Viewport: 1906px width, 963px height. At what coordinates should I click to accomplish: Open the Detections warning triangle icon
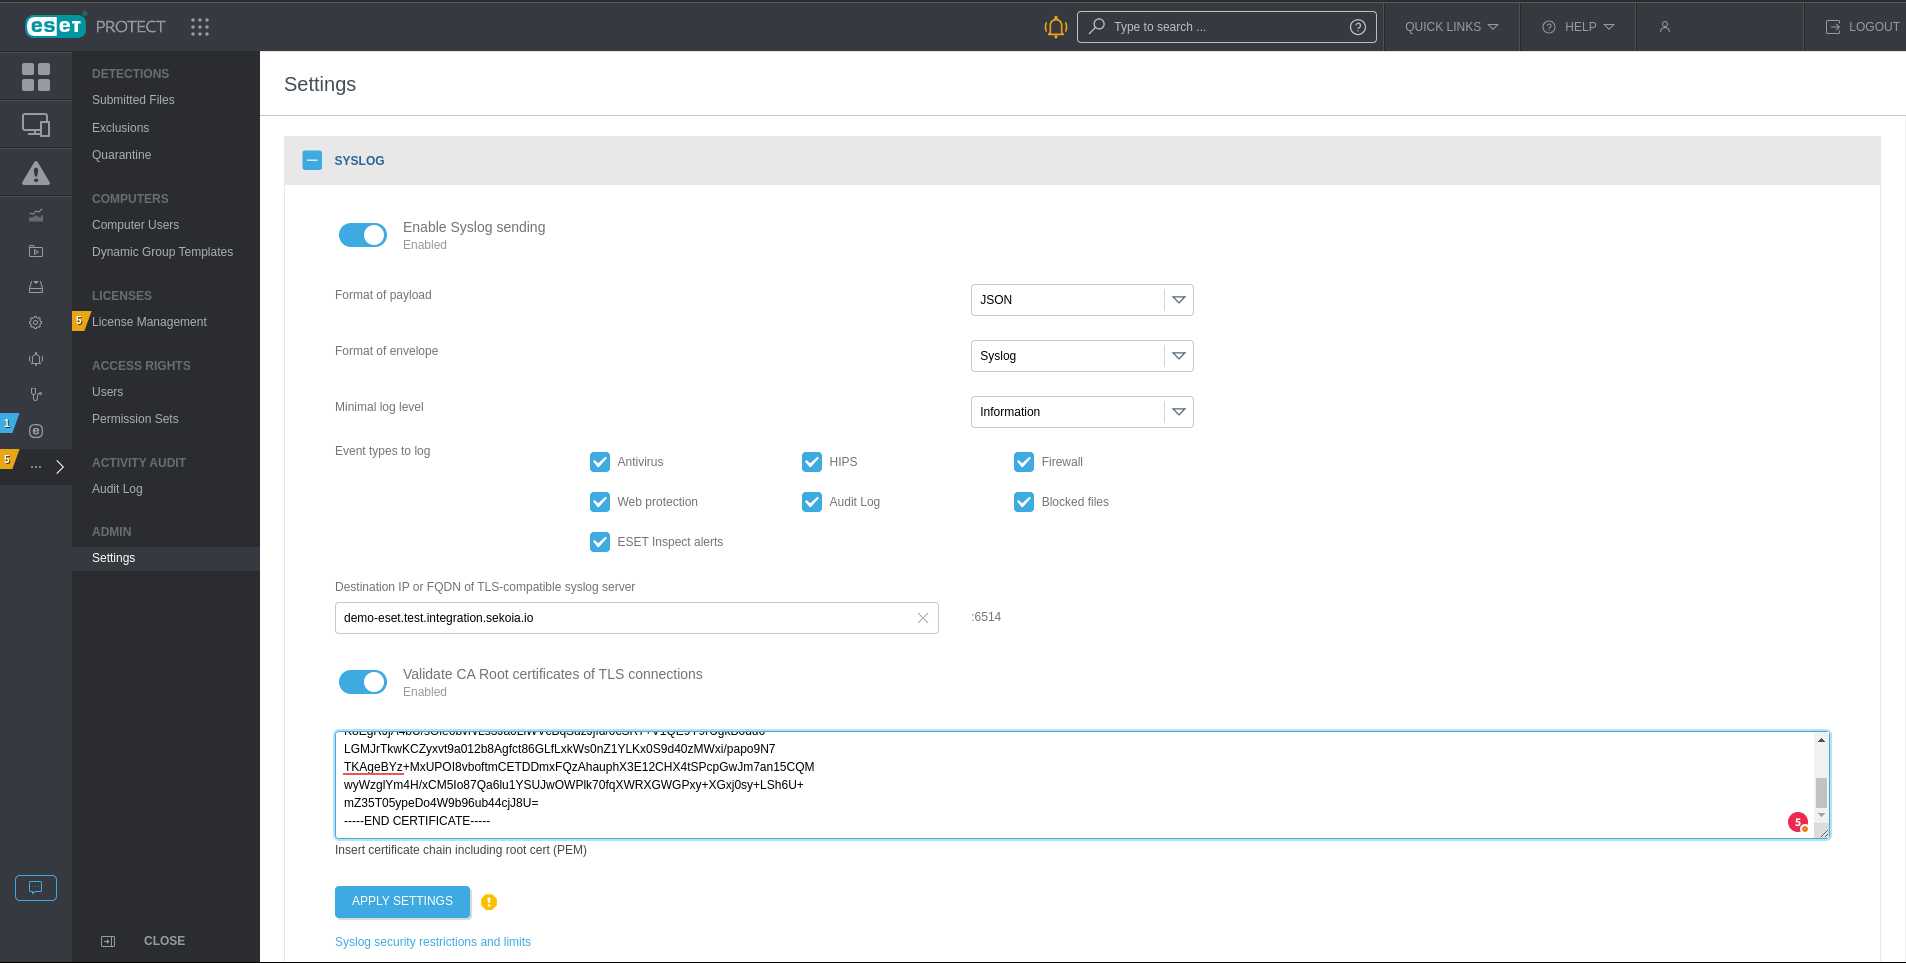coord(36,174)
